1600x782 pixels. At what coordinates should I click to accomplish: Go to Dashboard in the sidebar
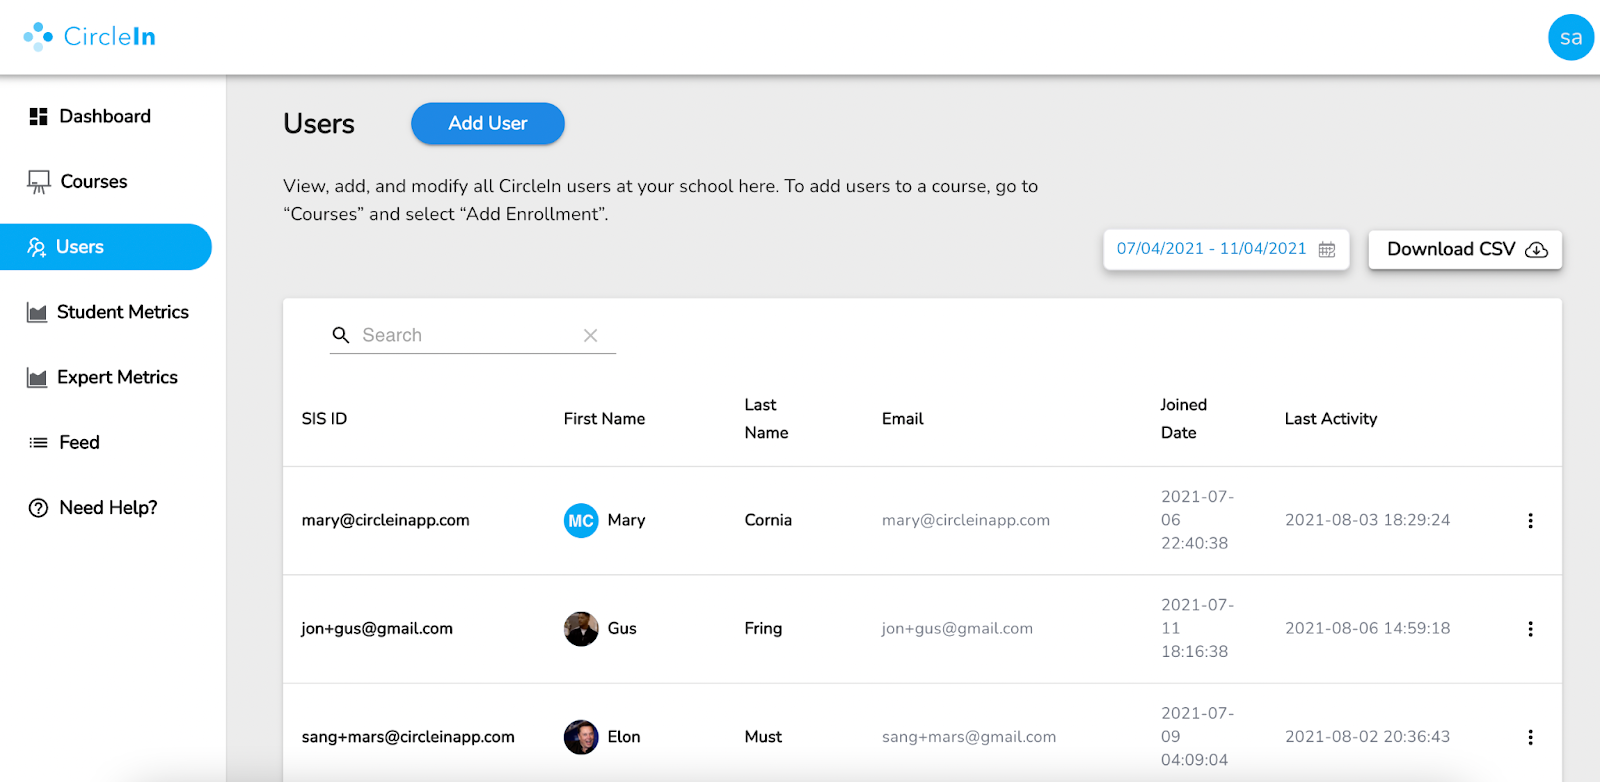pyautogui.click(x=105, y=116)
